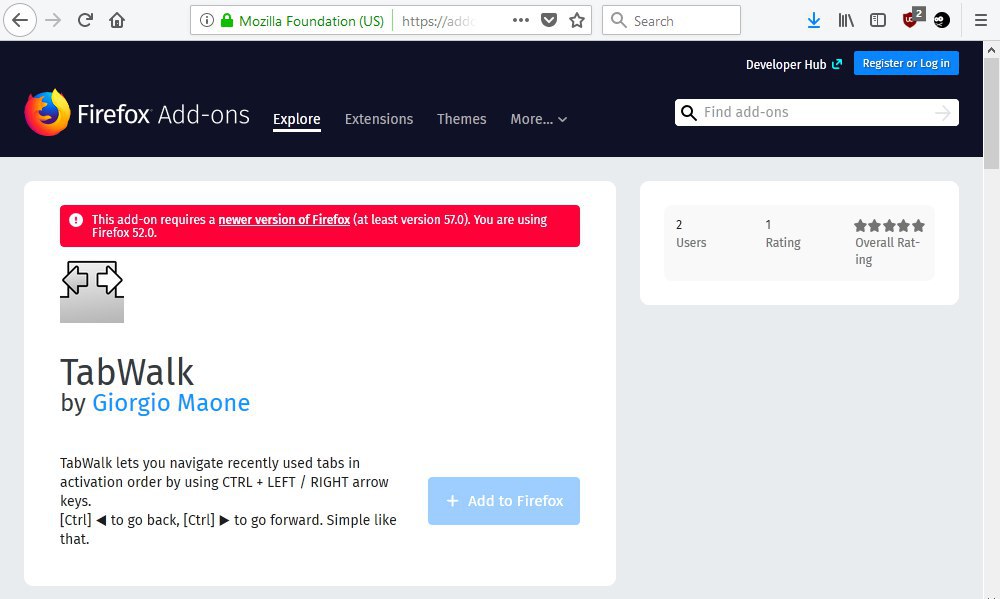This screenshot has width=1000, height=599.
Task: Click the 1 Rating statistic
Action: point(783,233)
